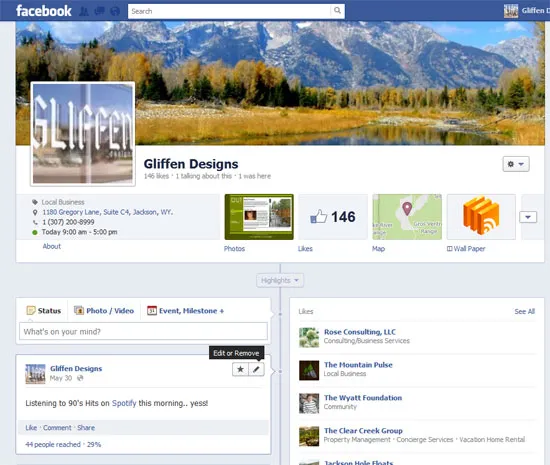Open notifications globe icon in top bar
Image resolution: width=550 pixels, height=465 pixels.
click(x=115, y=11)
